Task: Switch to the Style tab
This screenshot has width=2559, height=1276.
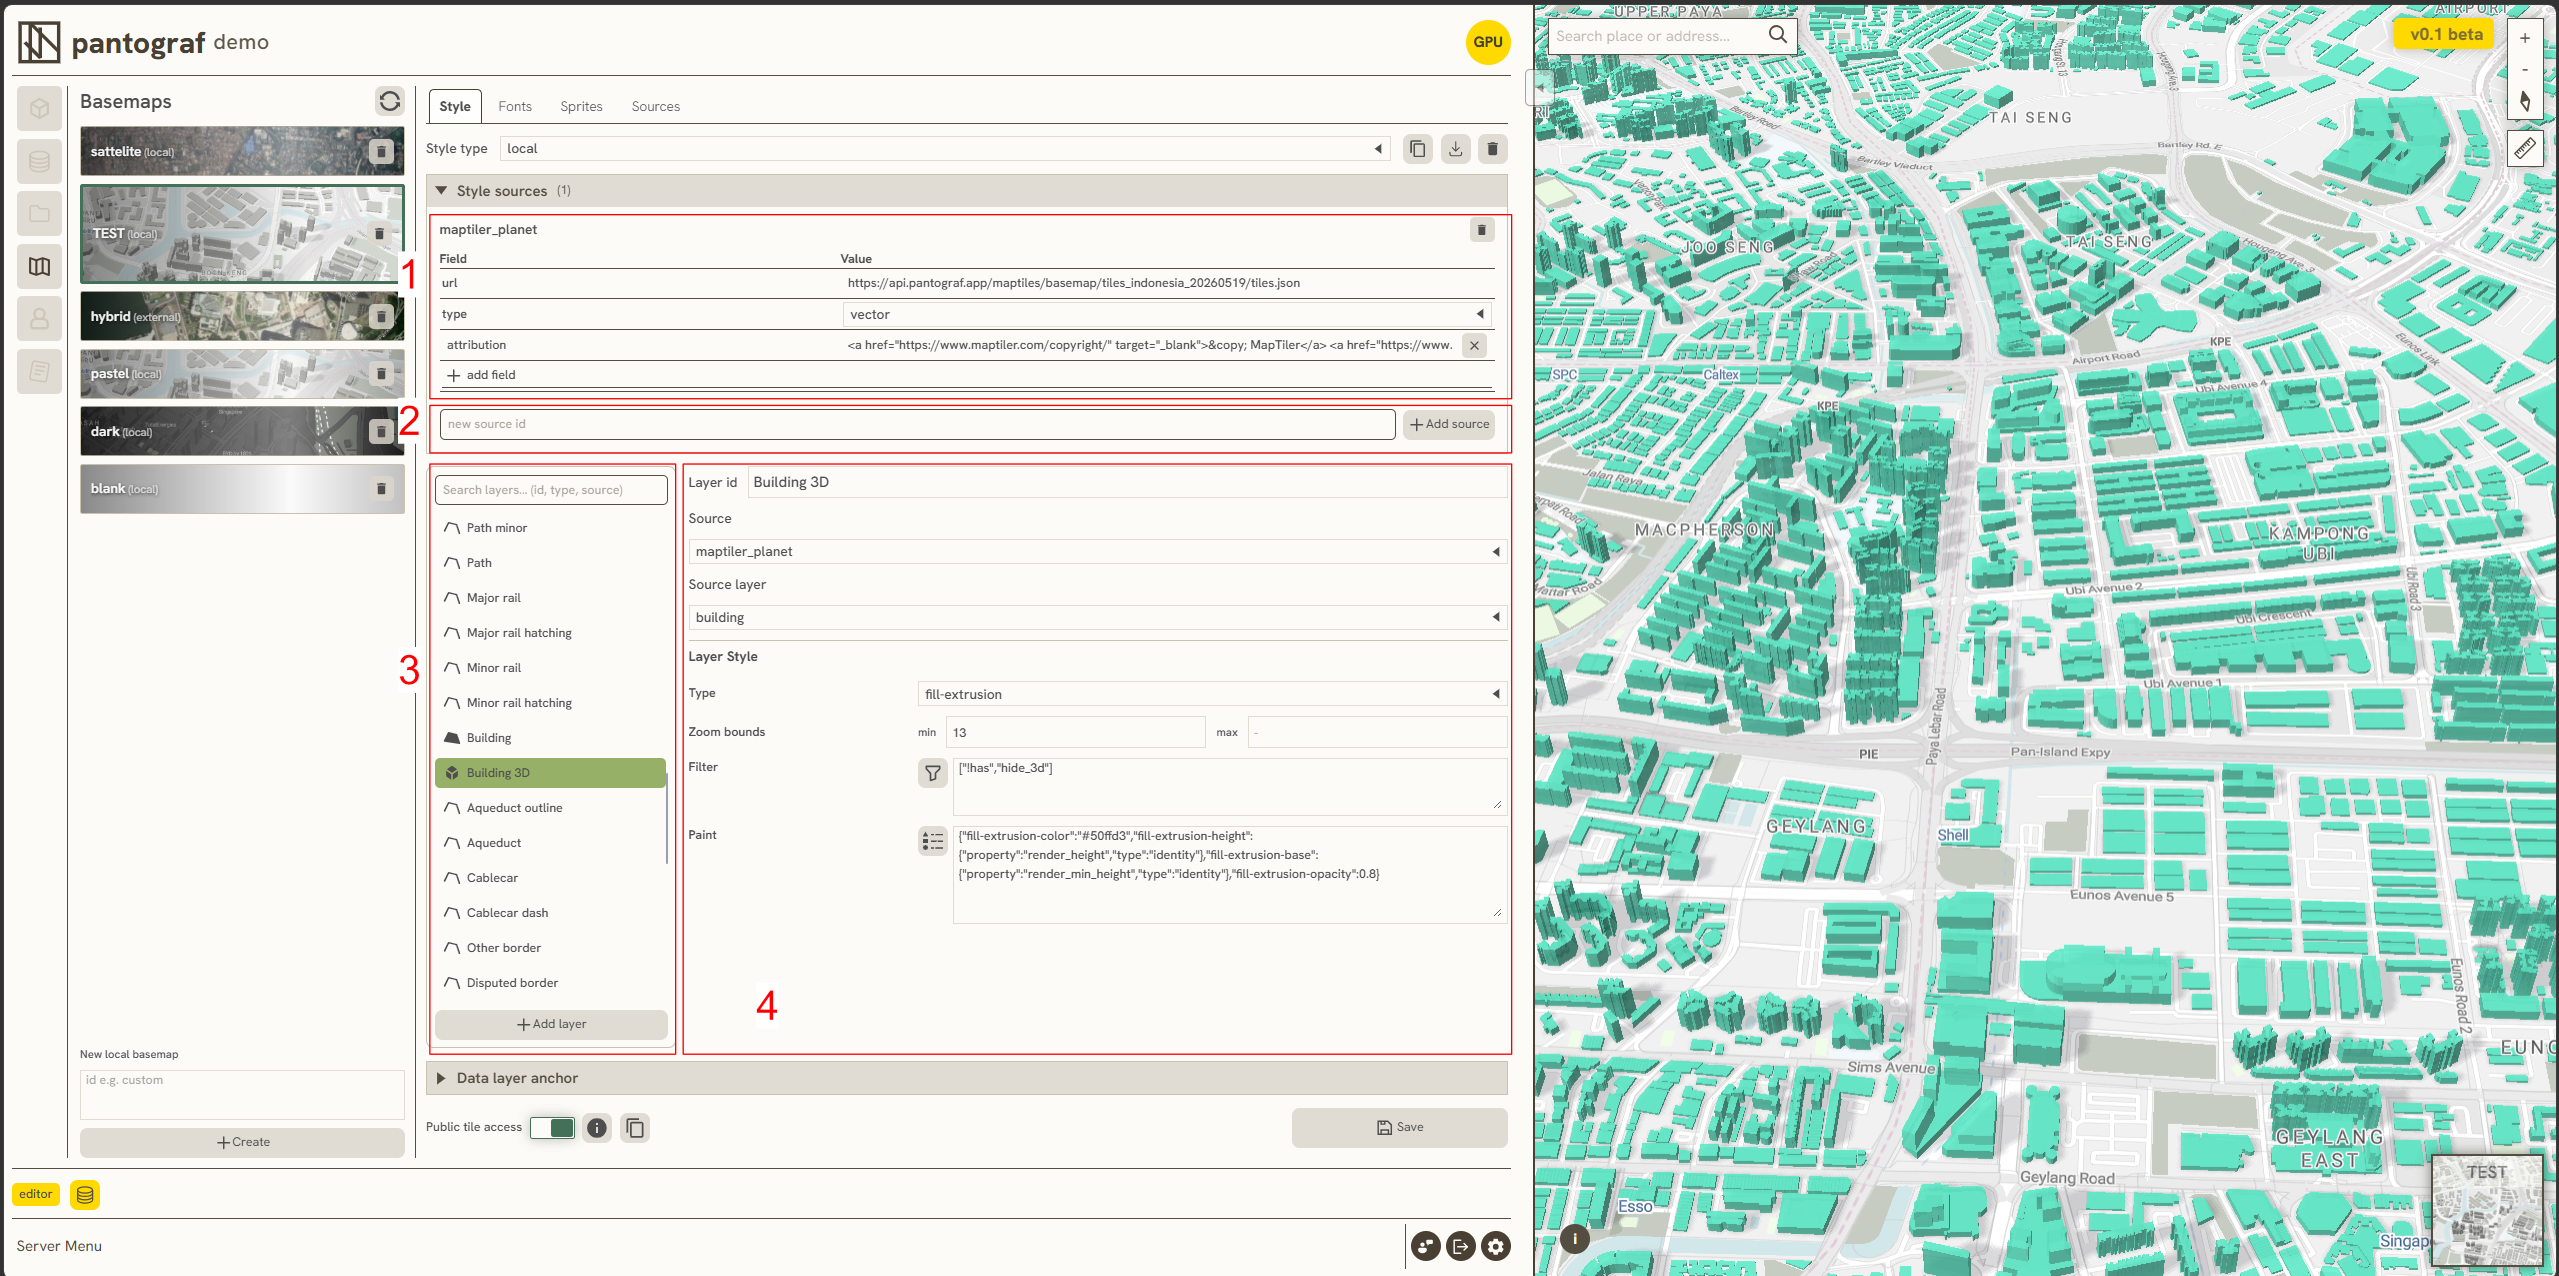Action: click(455, 106)
